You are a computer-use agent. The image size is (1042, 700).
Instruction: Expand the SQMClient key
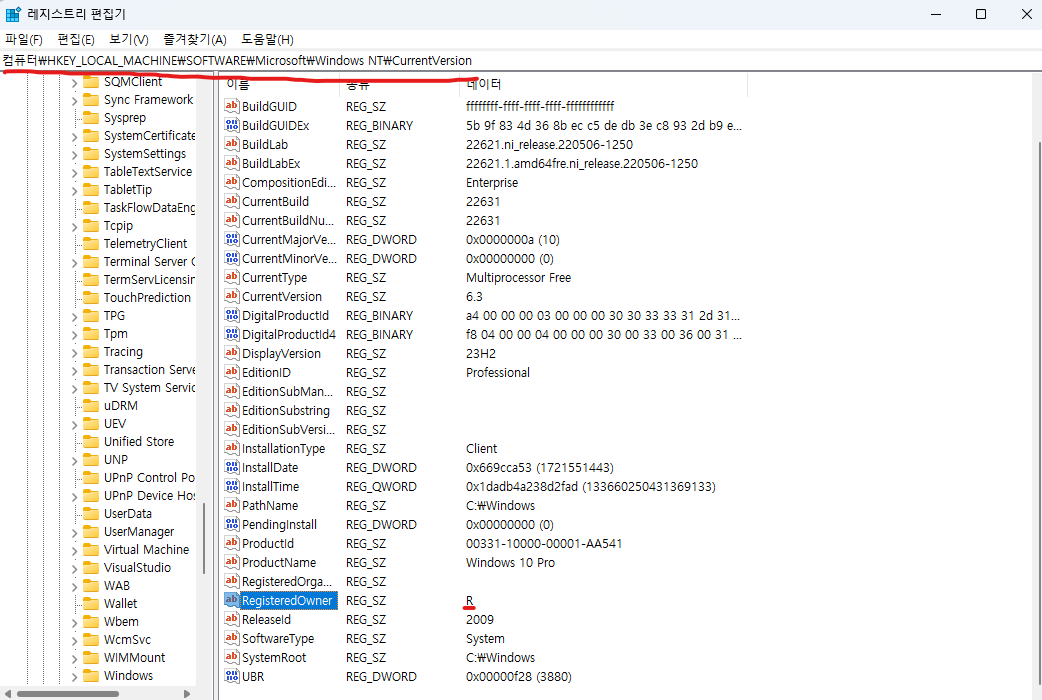pyautogui.click(x=74, y=83)
